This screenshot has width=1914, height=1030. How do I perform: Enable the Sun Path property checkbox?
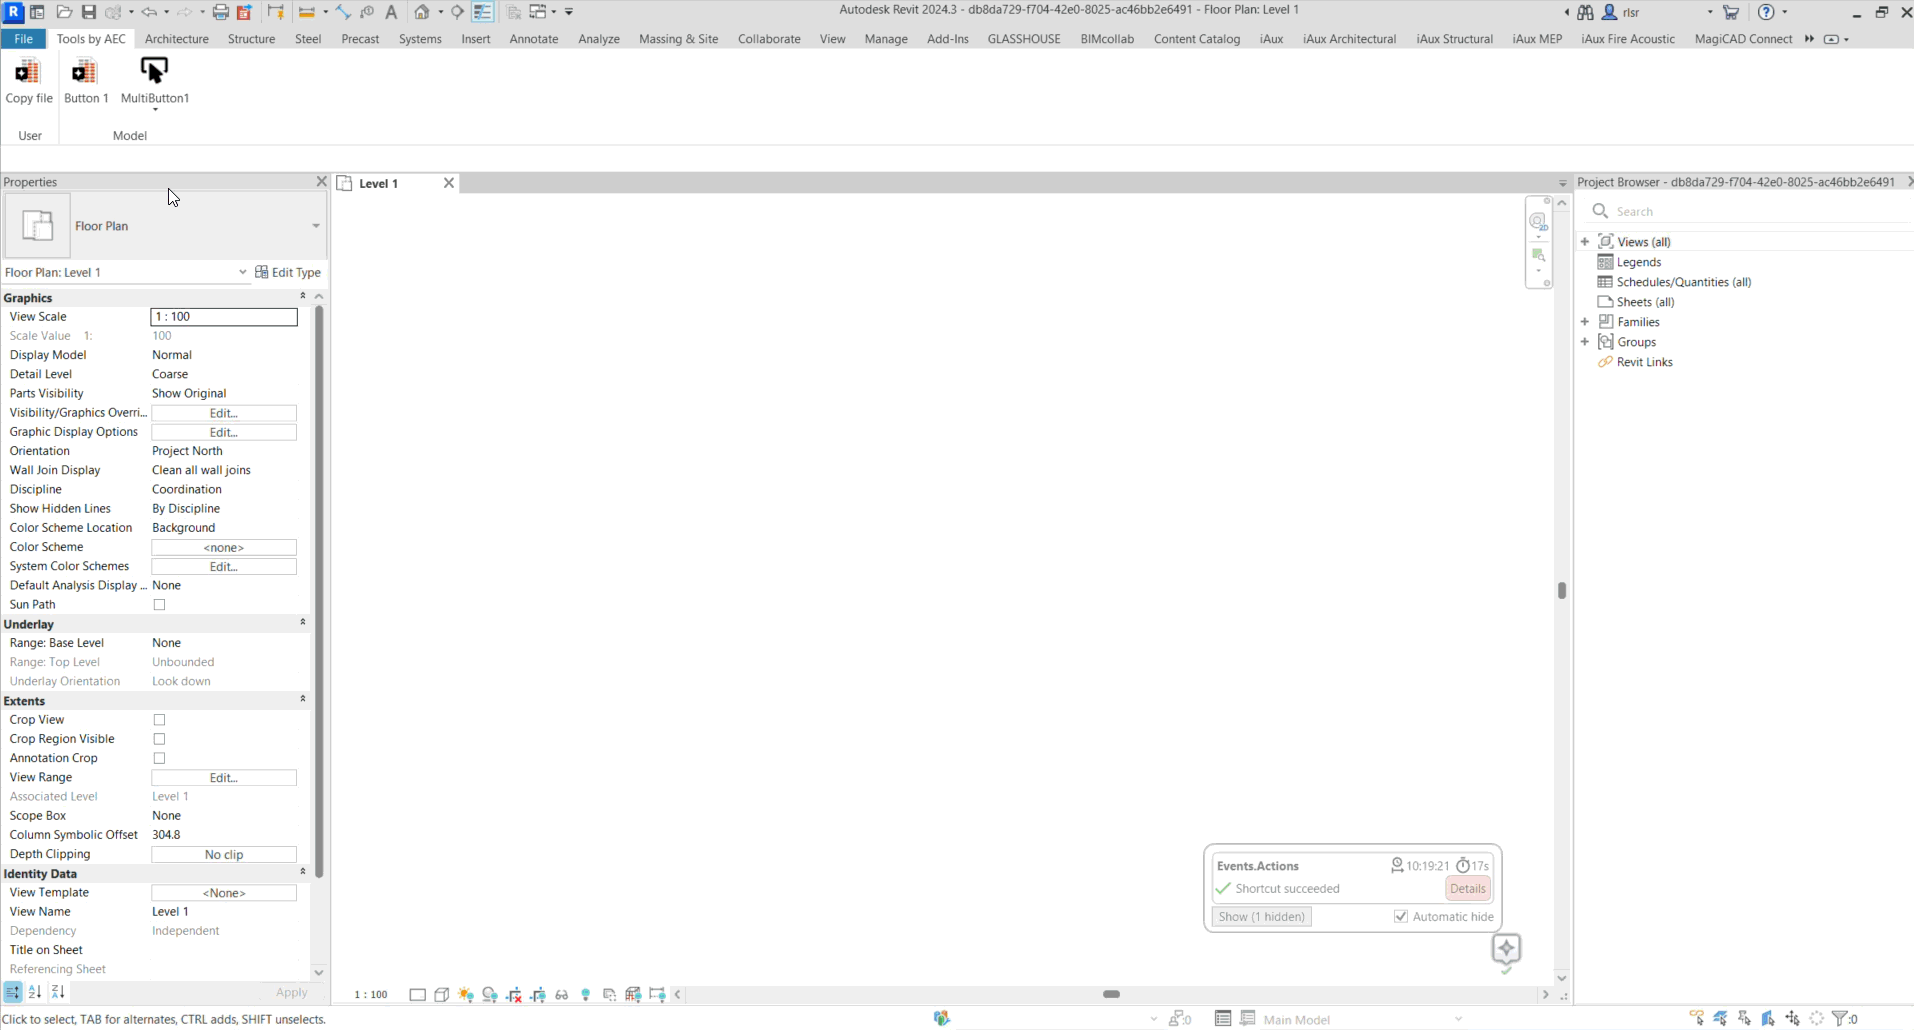click(x=158, y=604)
